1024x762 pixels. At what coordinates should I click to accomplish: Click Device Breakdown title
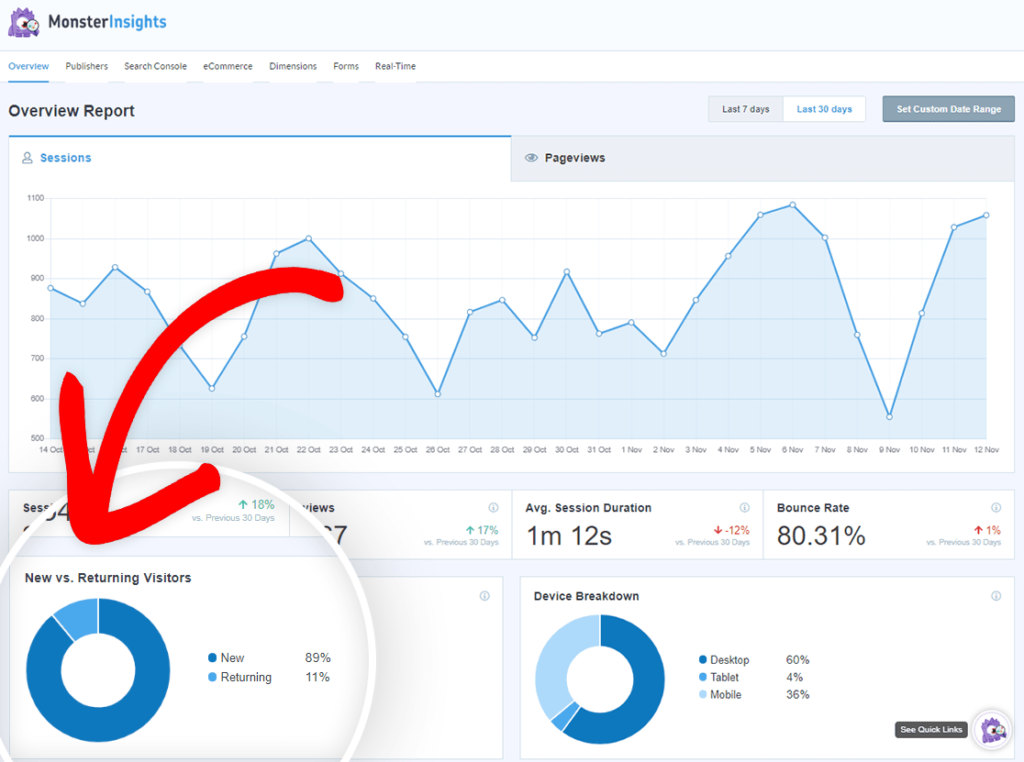pyautogui.click(x=586, y=596)
